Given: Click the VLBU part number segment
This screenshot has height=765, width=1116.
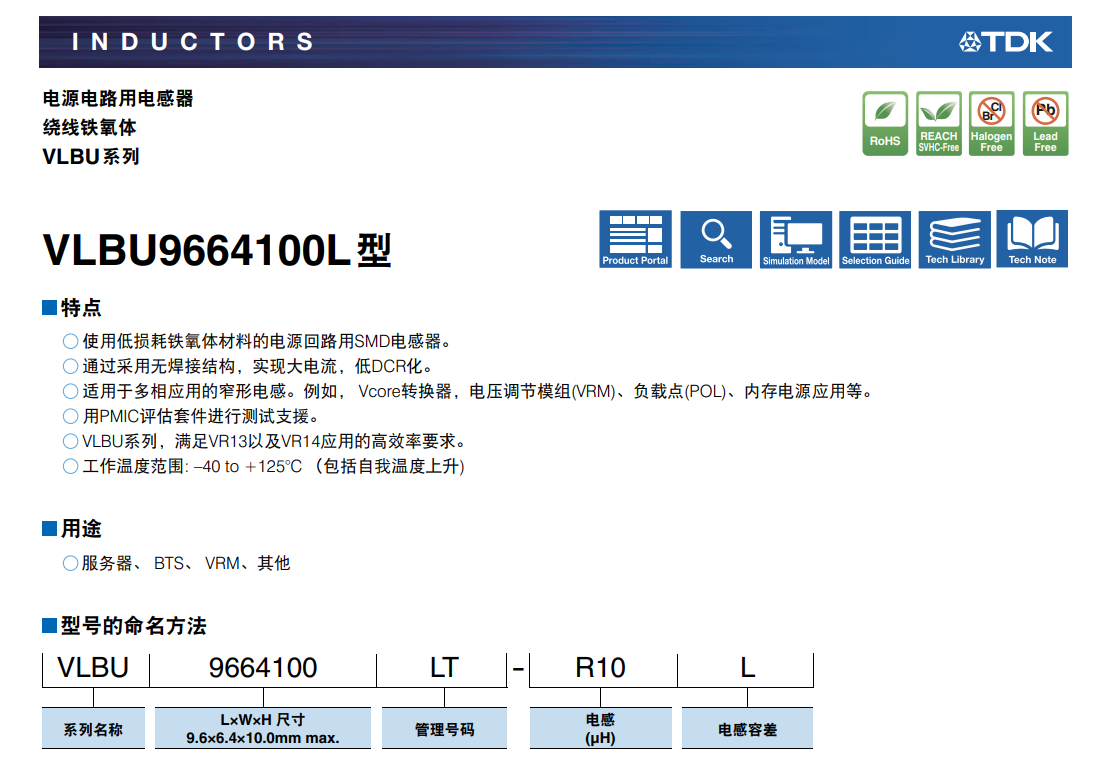Looking at the screenshot, I should click(x=93, y=668).
